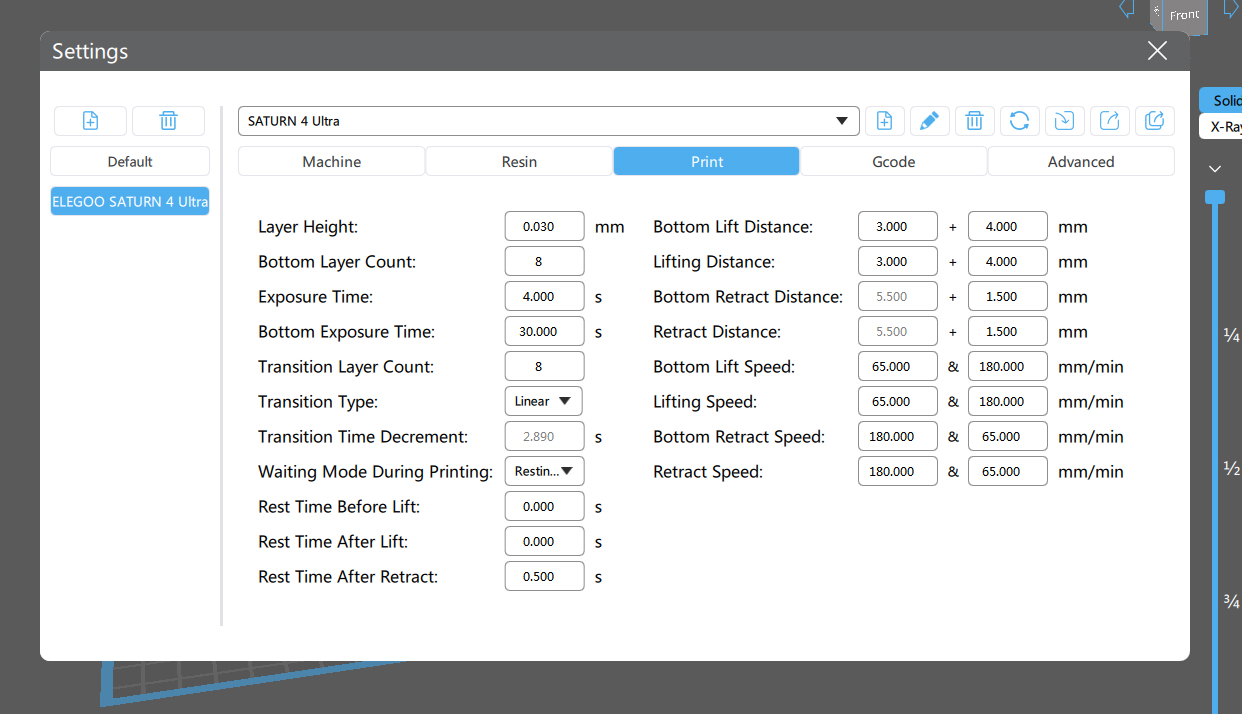The width and height of the screenshot is (1242, 714).
Task: Click the pencil icon to rename profile
Action: click(929, 121)
